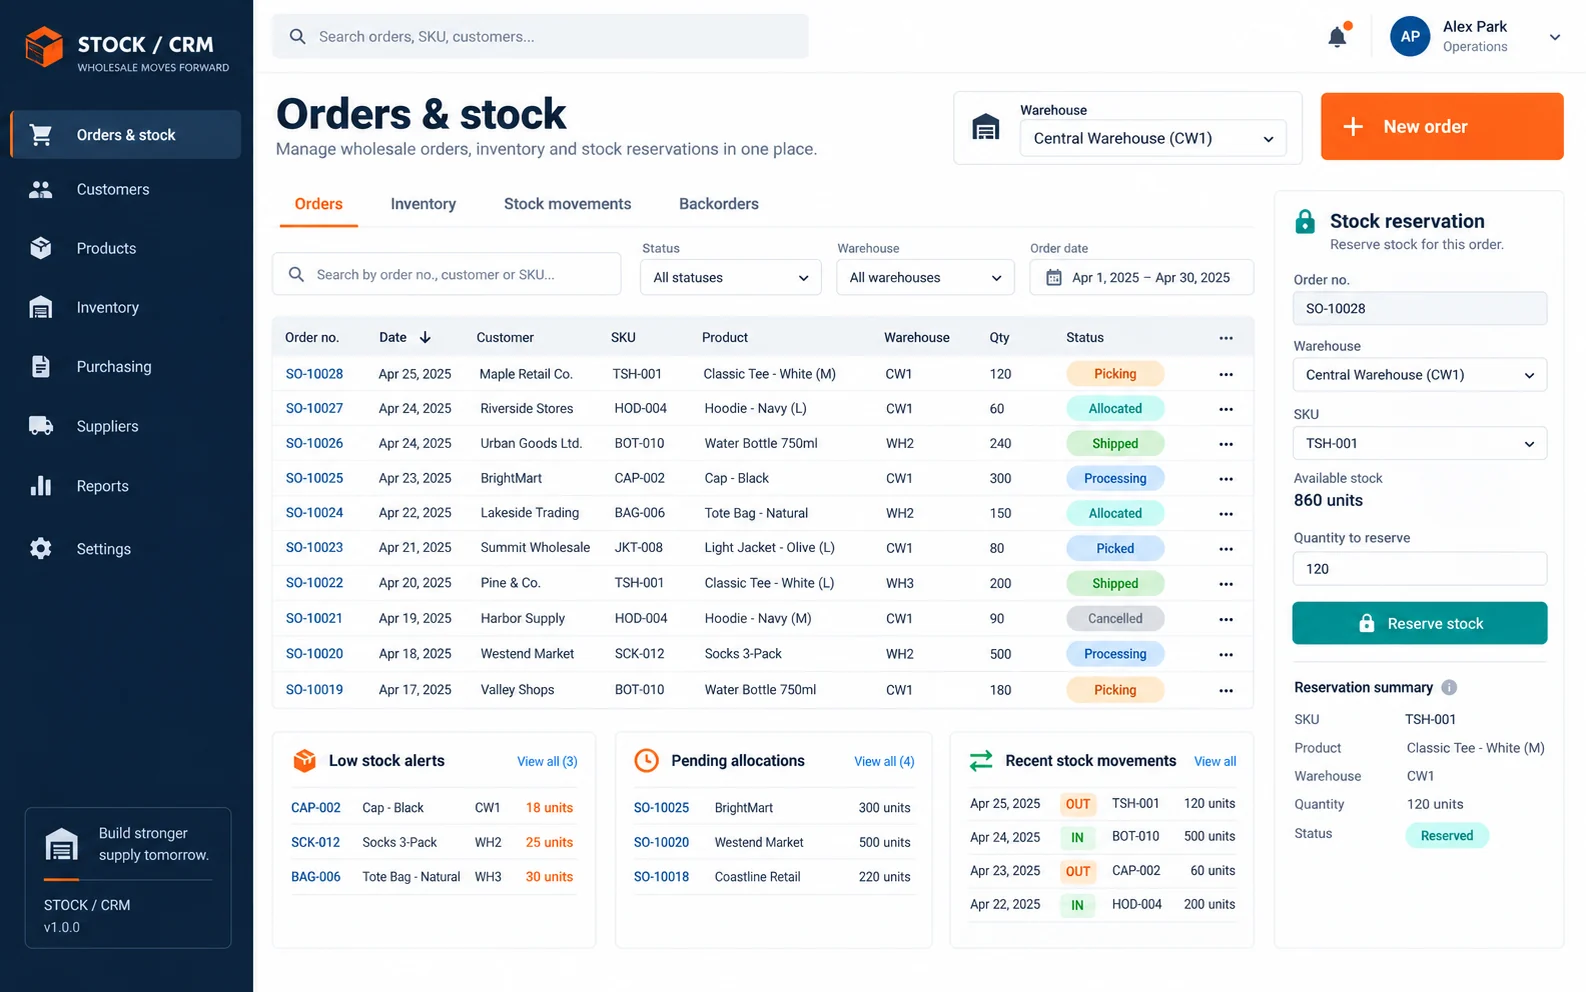Open the All warehouses filter dropdown

pos(926,277)
